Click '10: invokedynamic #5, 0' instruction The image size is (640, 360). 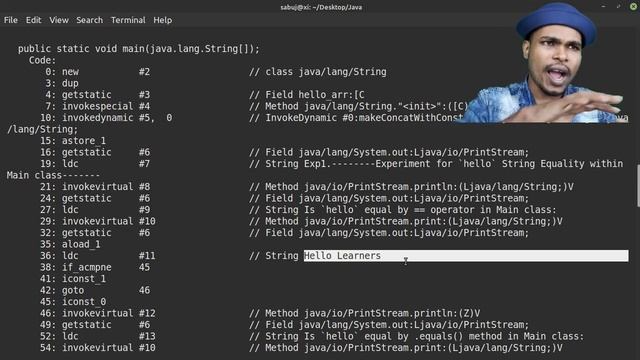[x=106, y=118]
